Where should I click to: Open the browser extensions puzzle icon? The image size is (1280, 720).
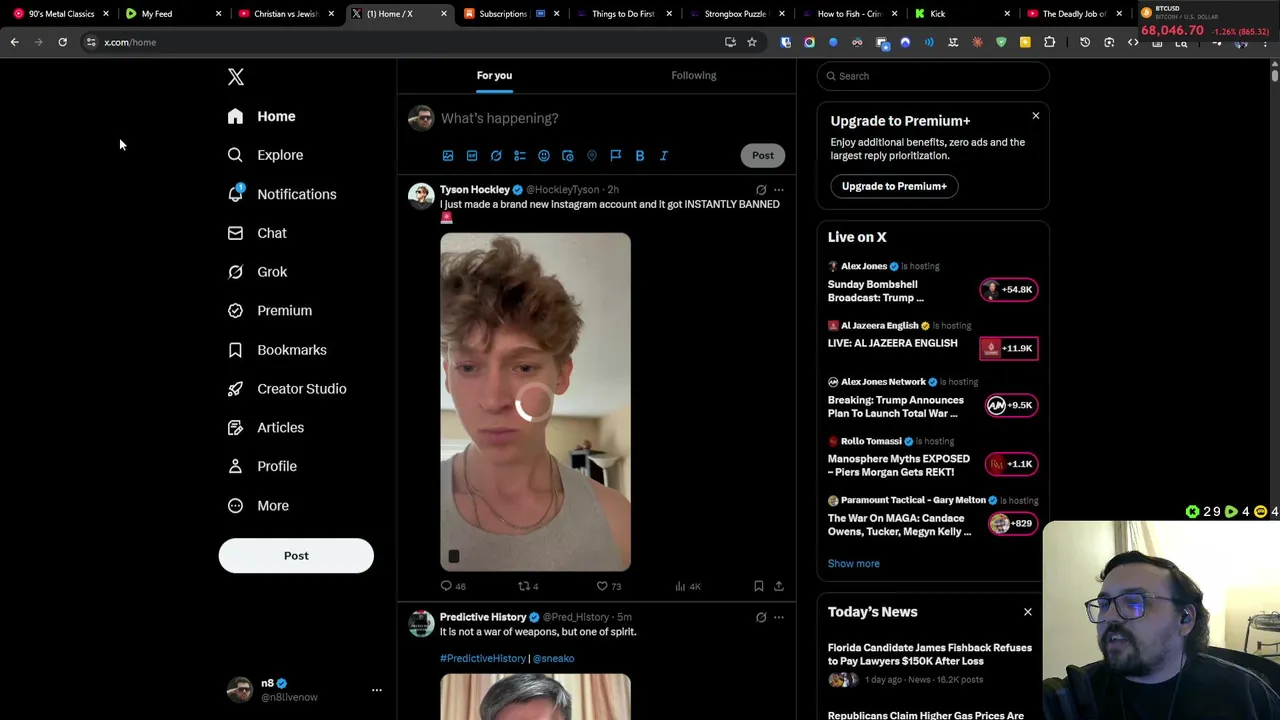[1049, 42]
